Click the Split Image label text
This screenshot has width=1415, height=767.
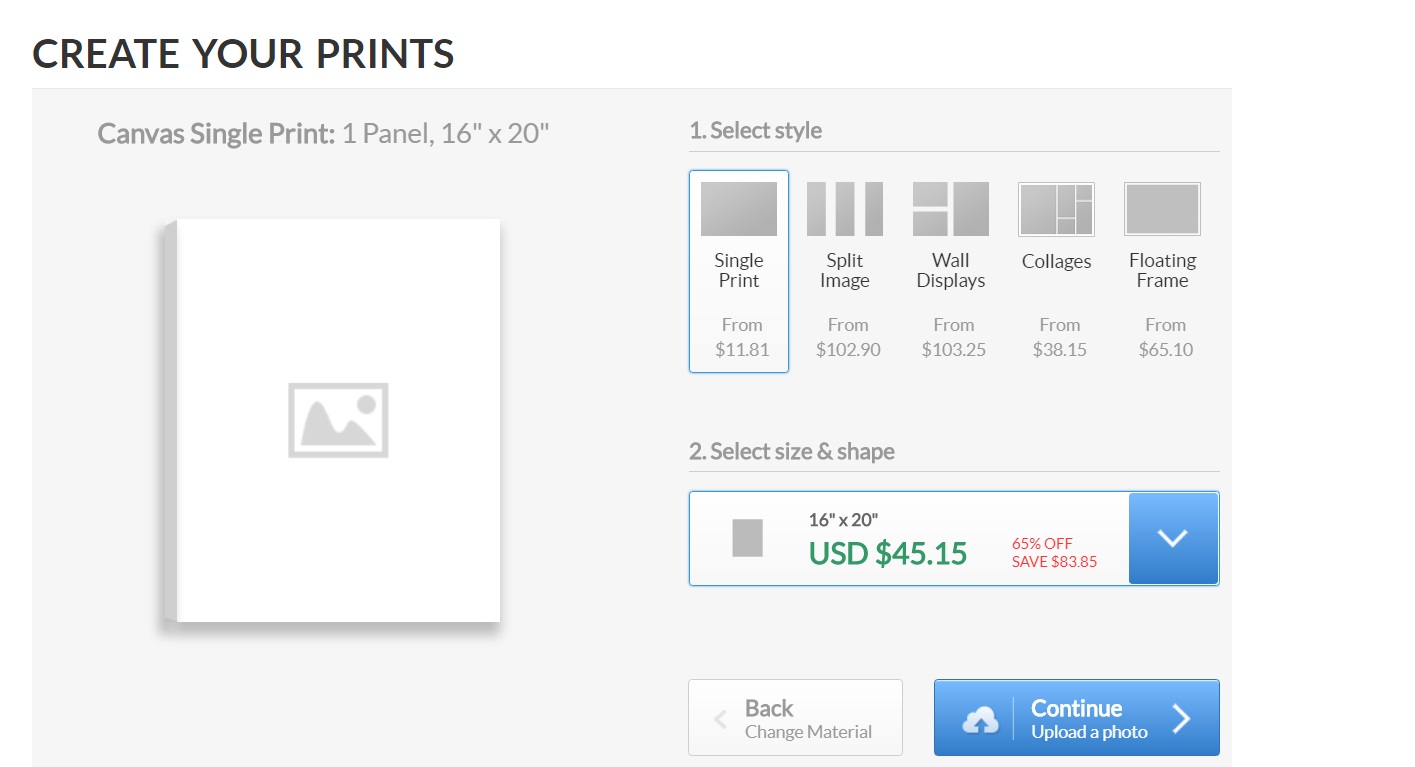(845, 271)
